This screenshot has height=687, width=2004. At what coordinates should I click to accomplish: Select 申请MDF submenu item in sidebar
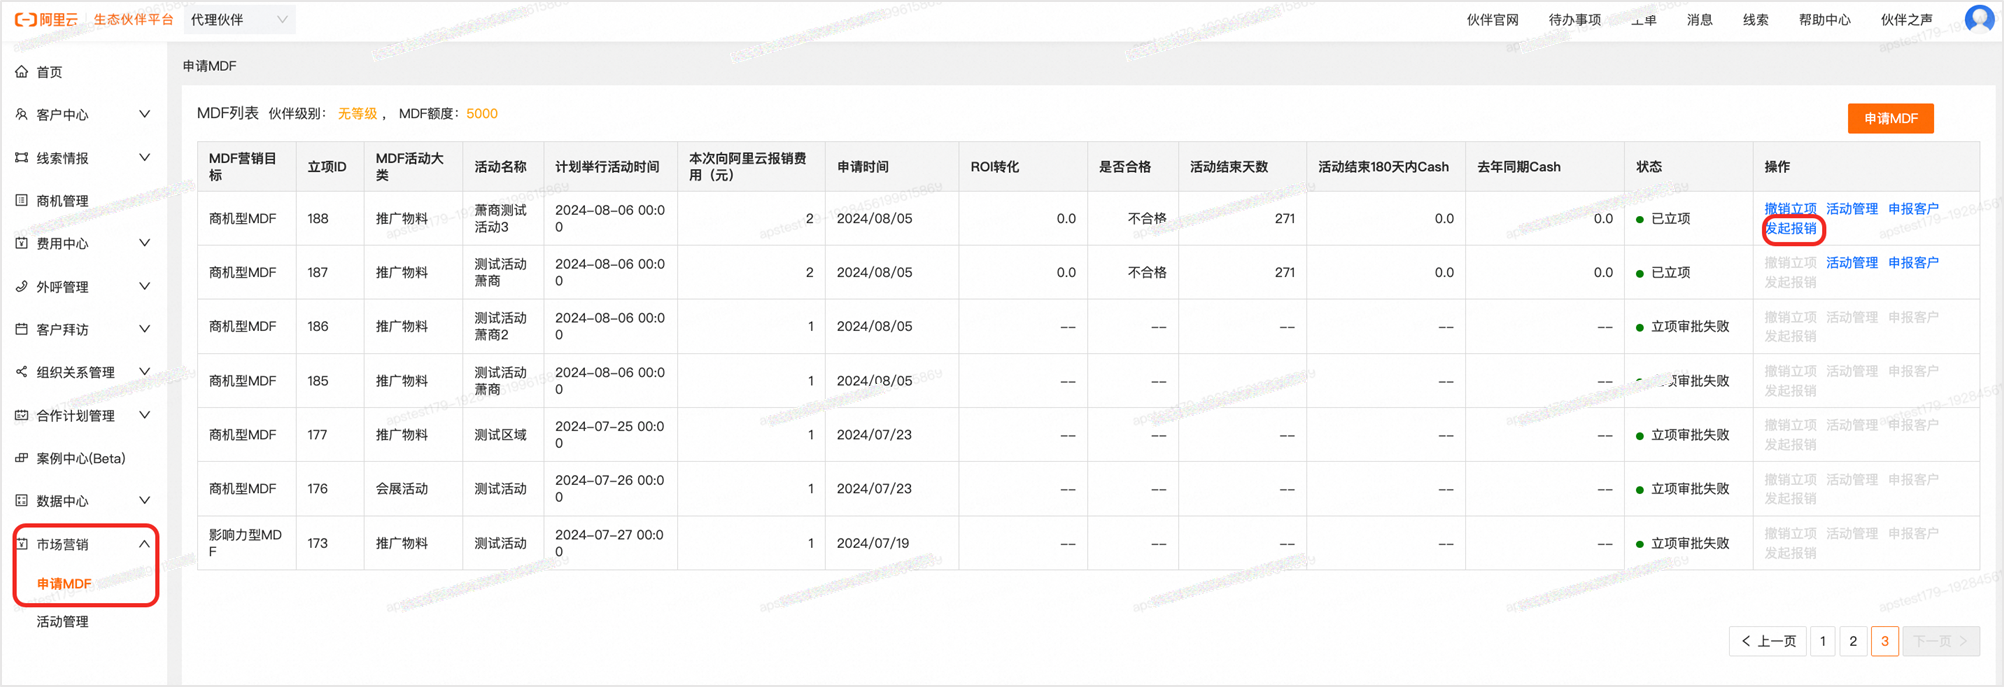pos(64,584)
